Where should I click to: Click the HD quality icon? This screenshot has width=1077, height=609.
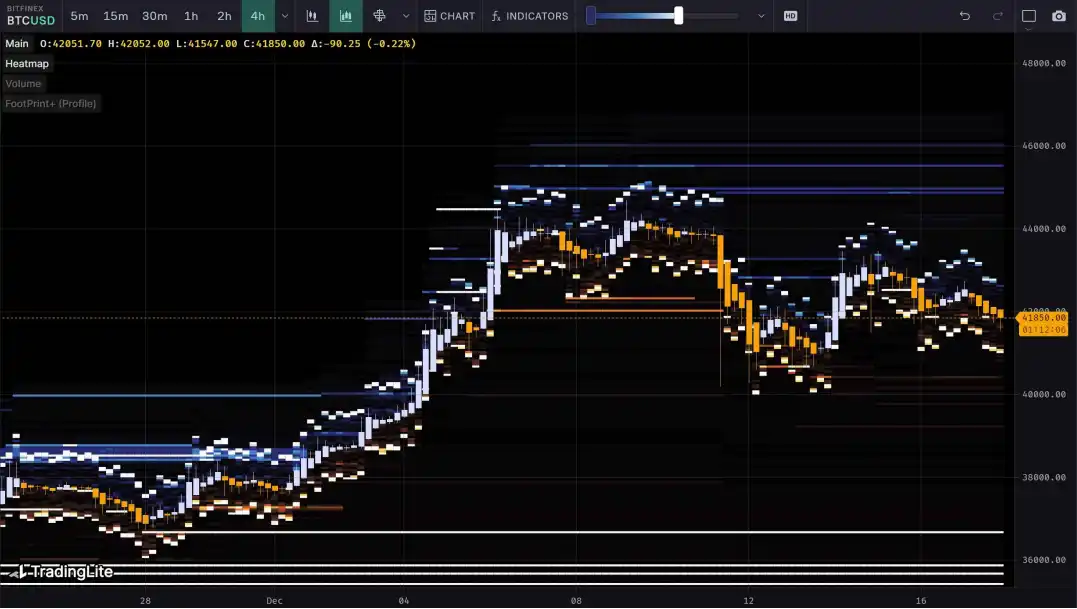(791, 16)
